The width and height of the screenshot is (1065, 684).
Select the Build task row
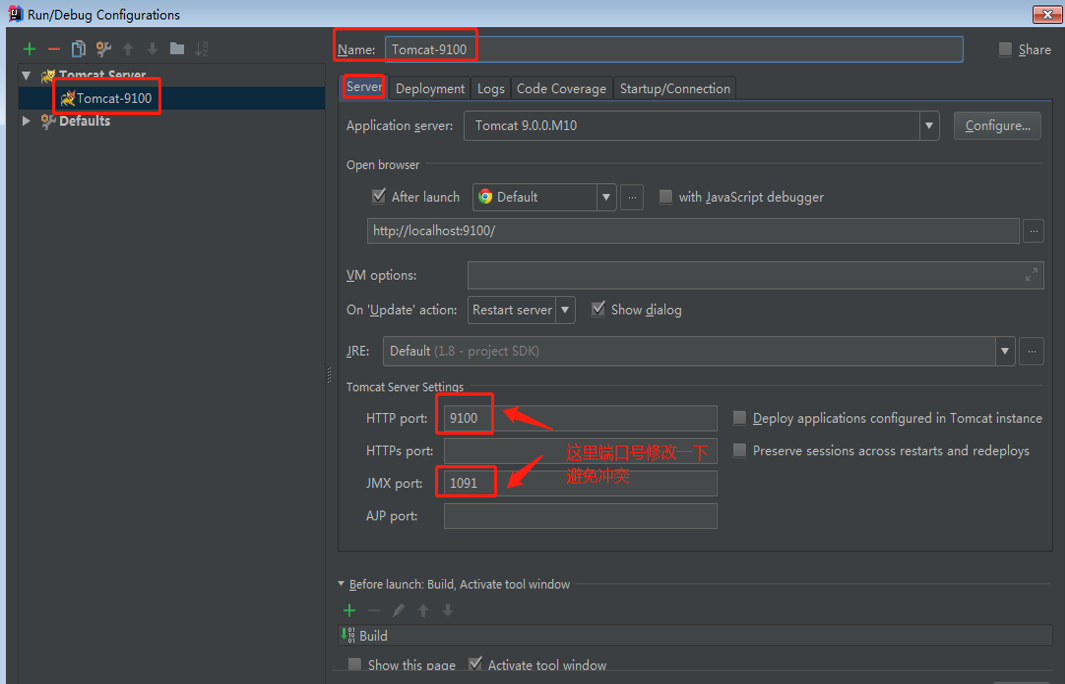[x=696, y=636]
